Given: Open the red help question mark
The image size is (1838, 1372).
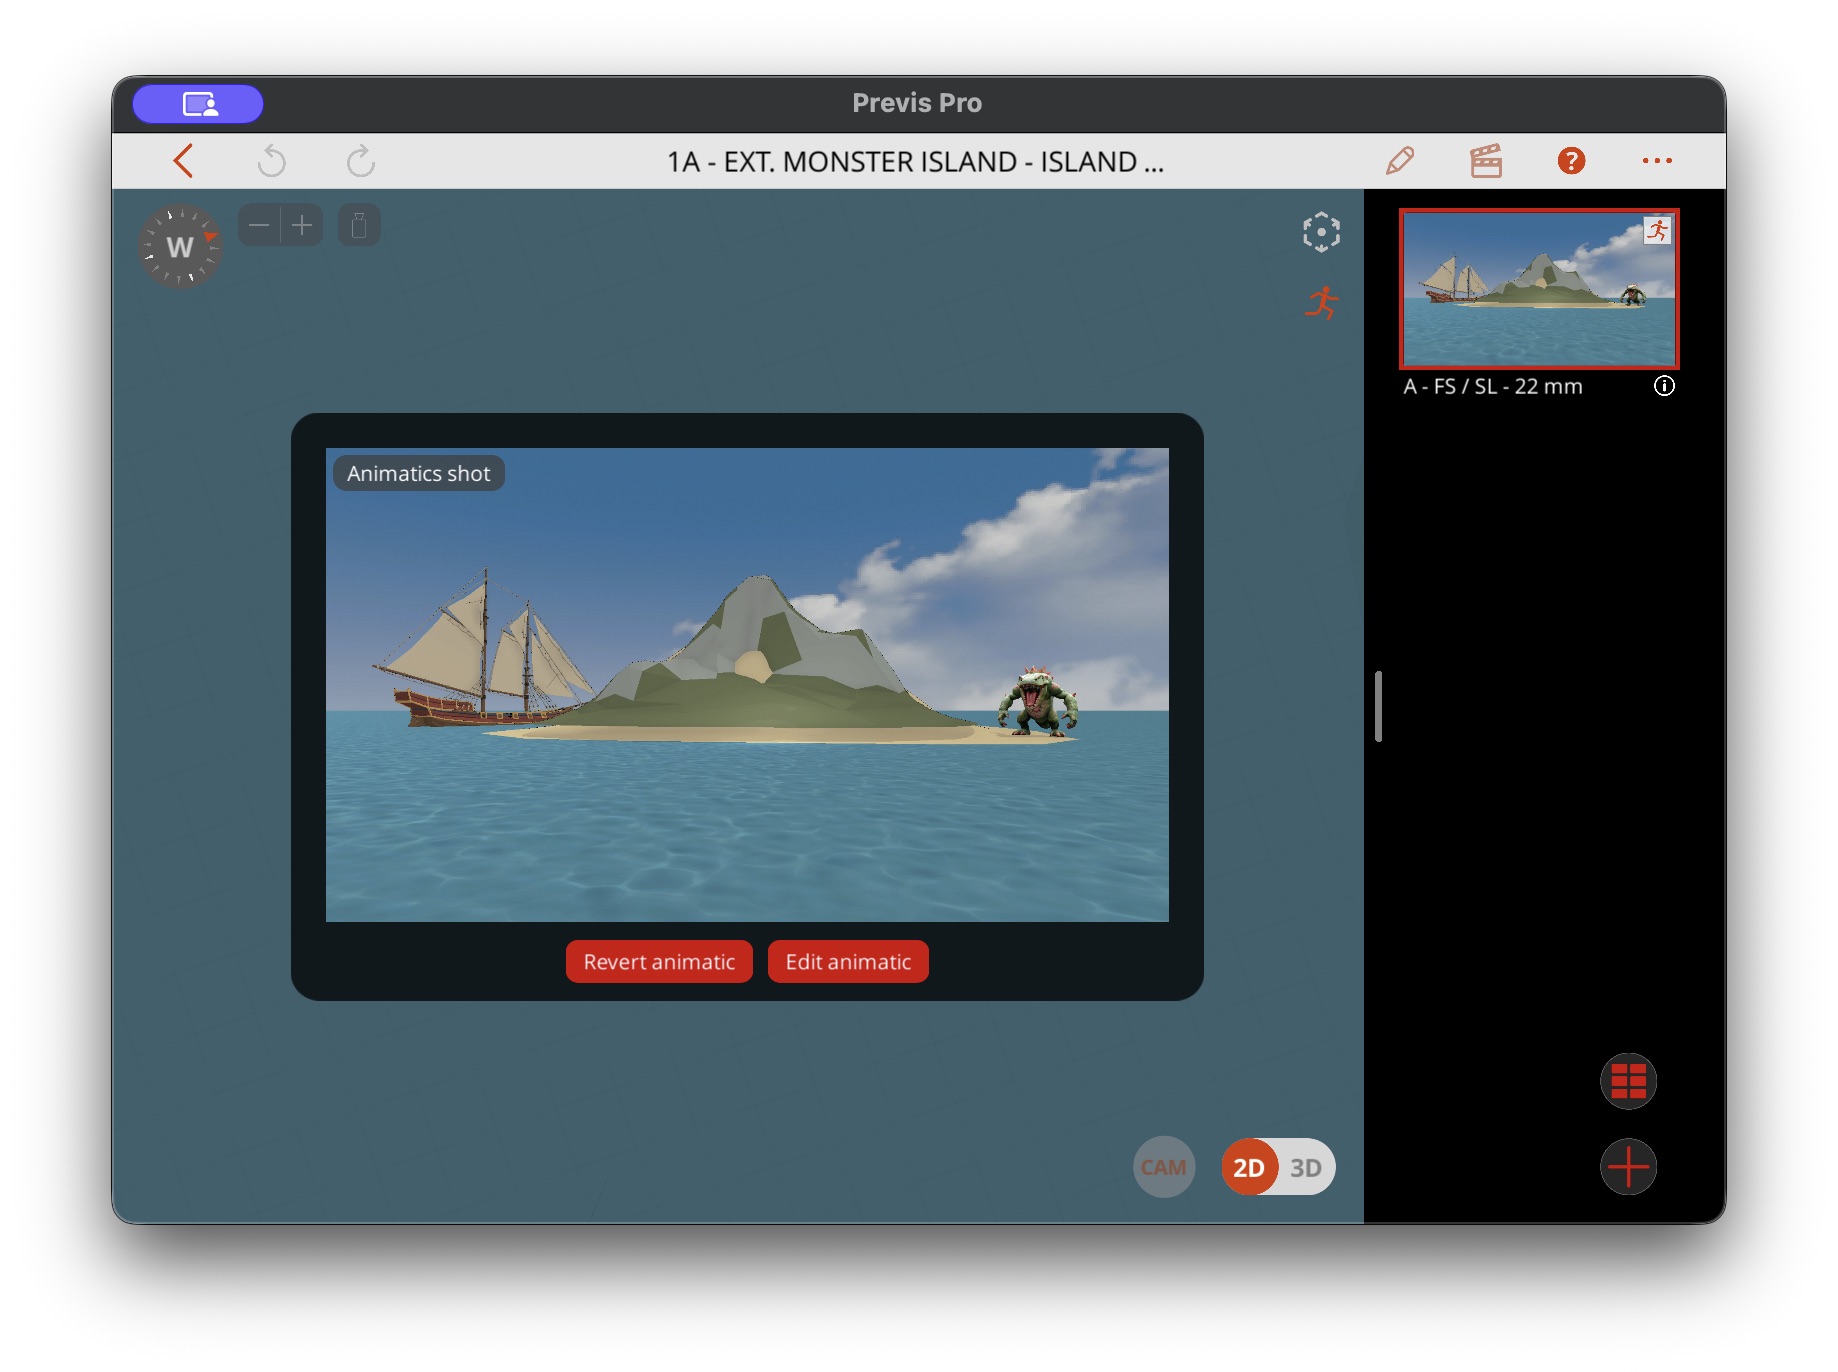Looking at the screenshot, I should [x=1571, y=161].
